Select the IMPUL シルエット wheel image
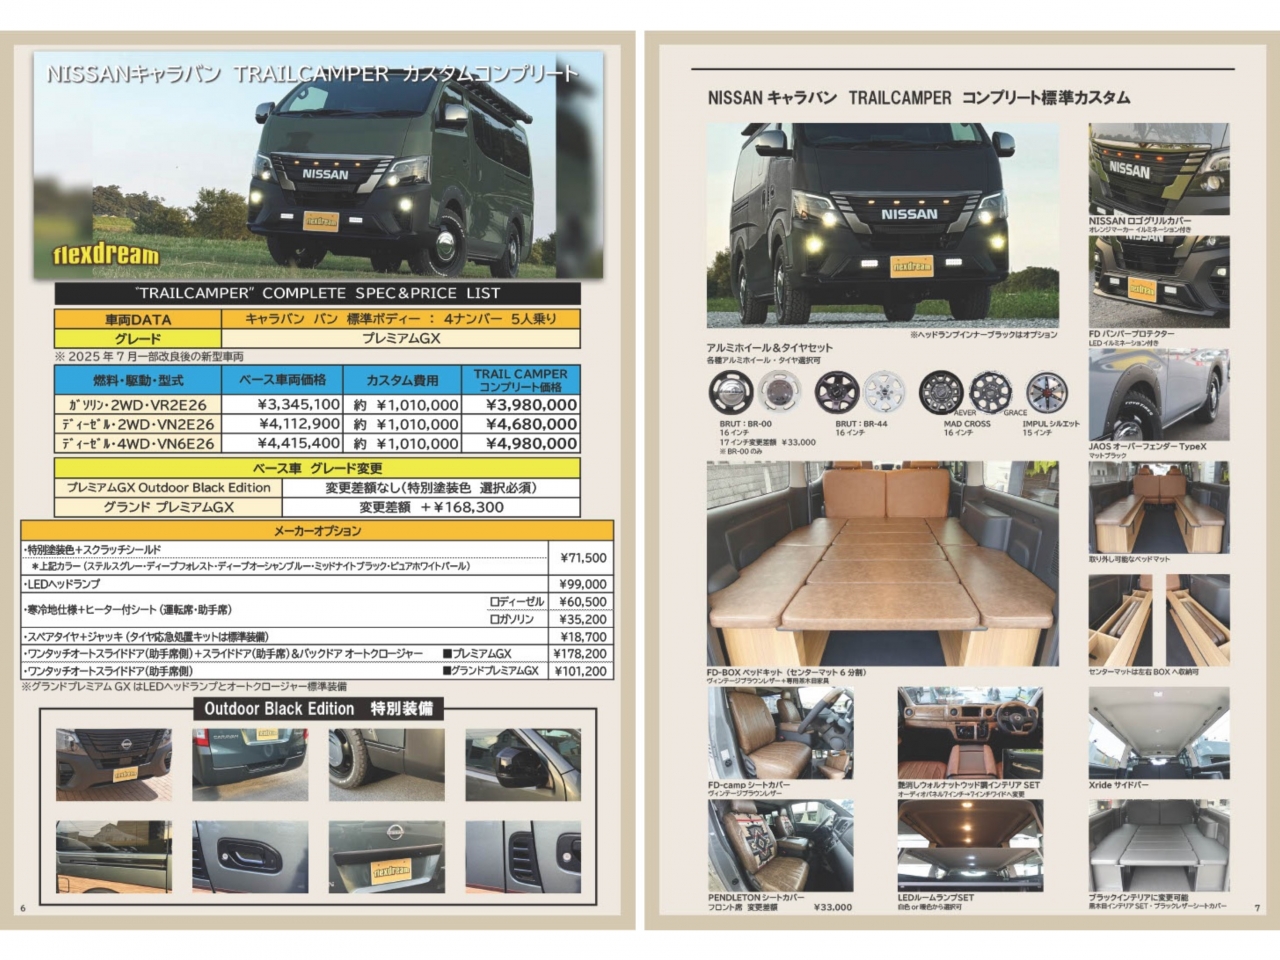 pyautogui.click(x=1048, y=393)
